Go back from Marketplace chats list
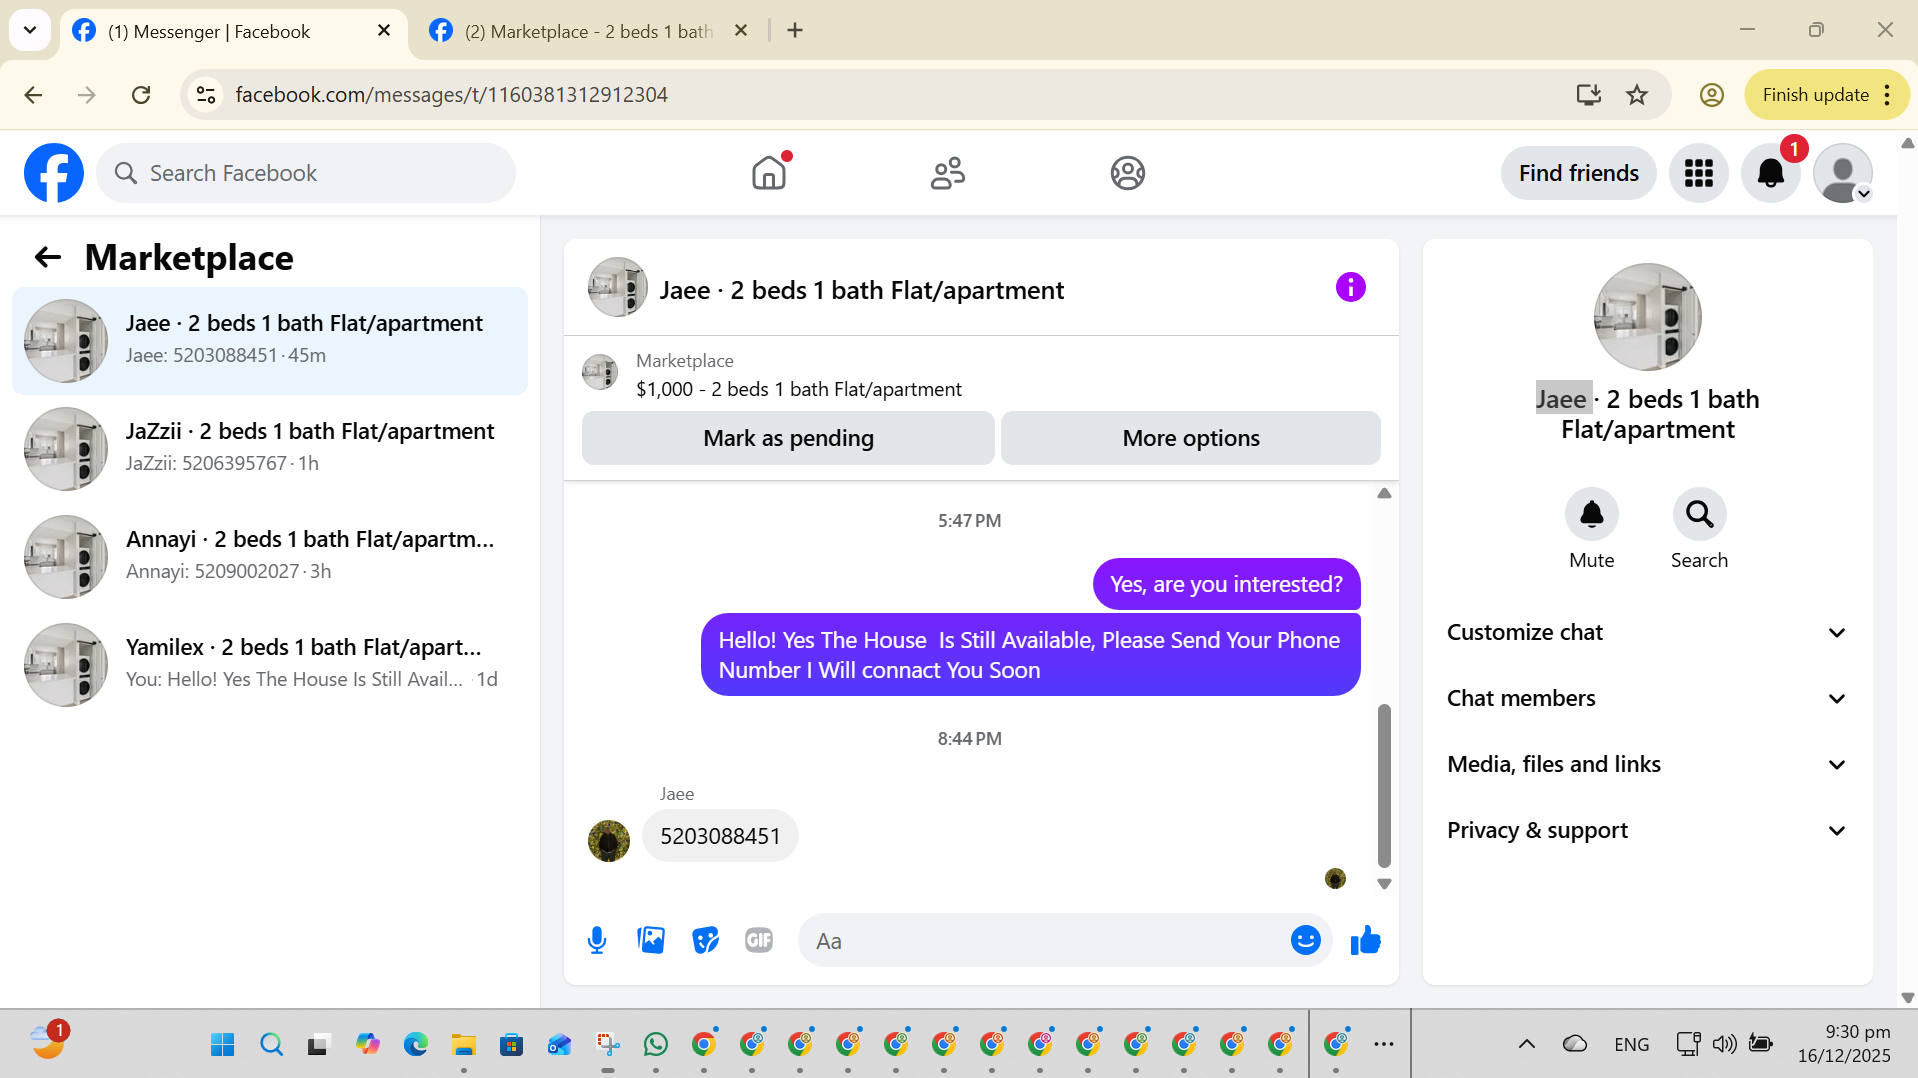1918x1078 pixels. tap(48, 258)
